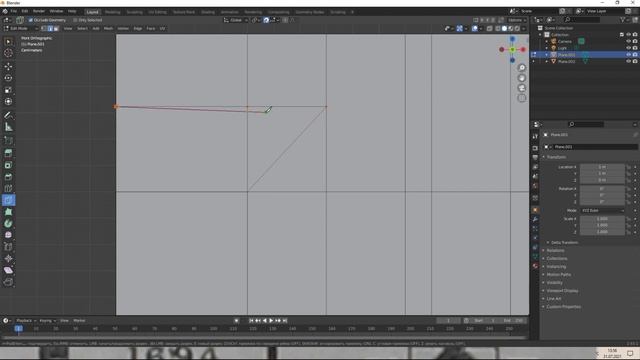The width and height of the screenshot is (640, 360).
Task: Select the Rotate tool
Action: pos(8,78)
